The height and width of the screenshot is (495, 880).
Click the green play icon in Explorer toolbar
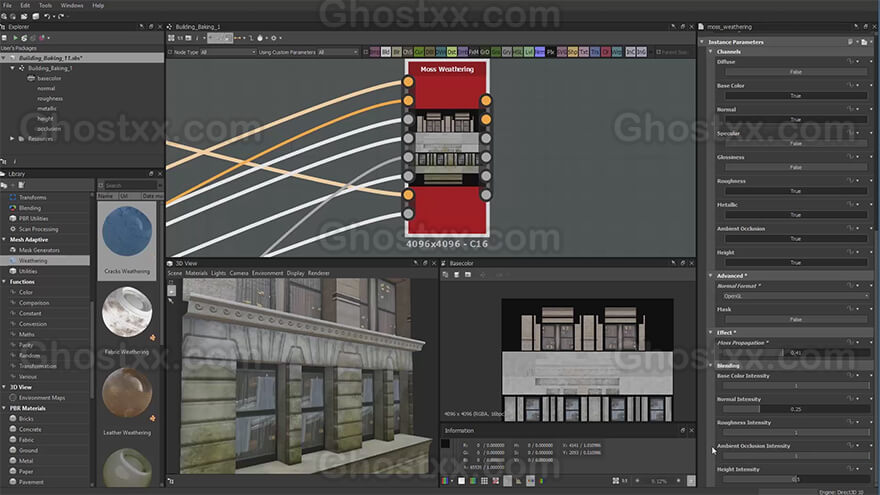[15, 38]
